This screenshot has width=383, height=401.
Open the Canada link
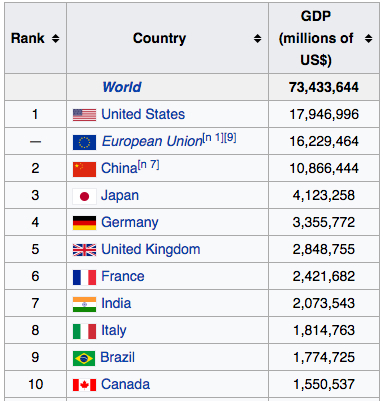pos(125,384)
